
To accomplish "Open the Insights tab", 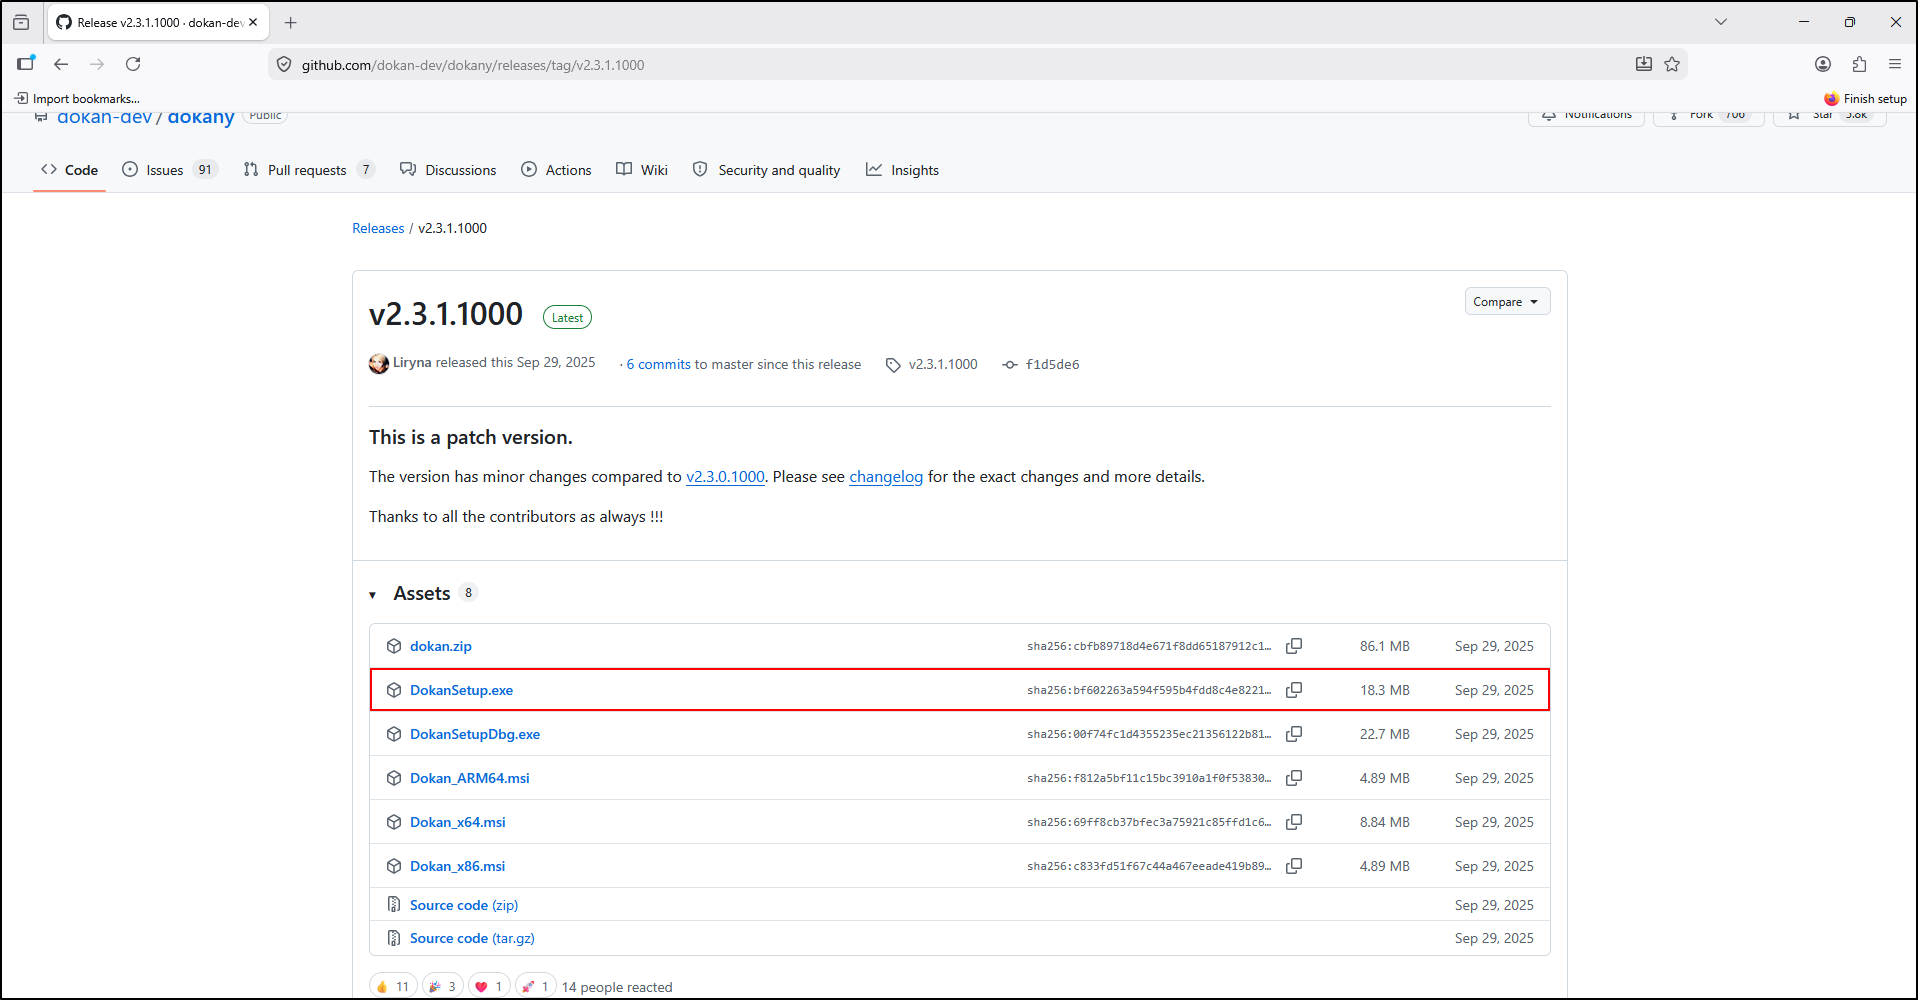I will [902, 170].
